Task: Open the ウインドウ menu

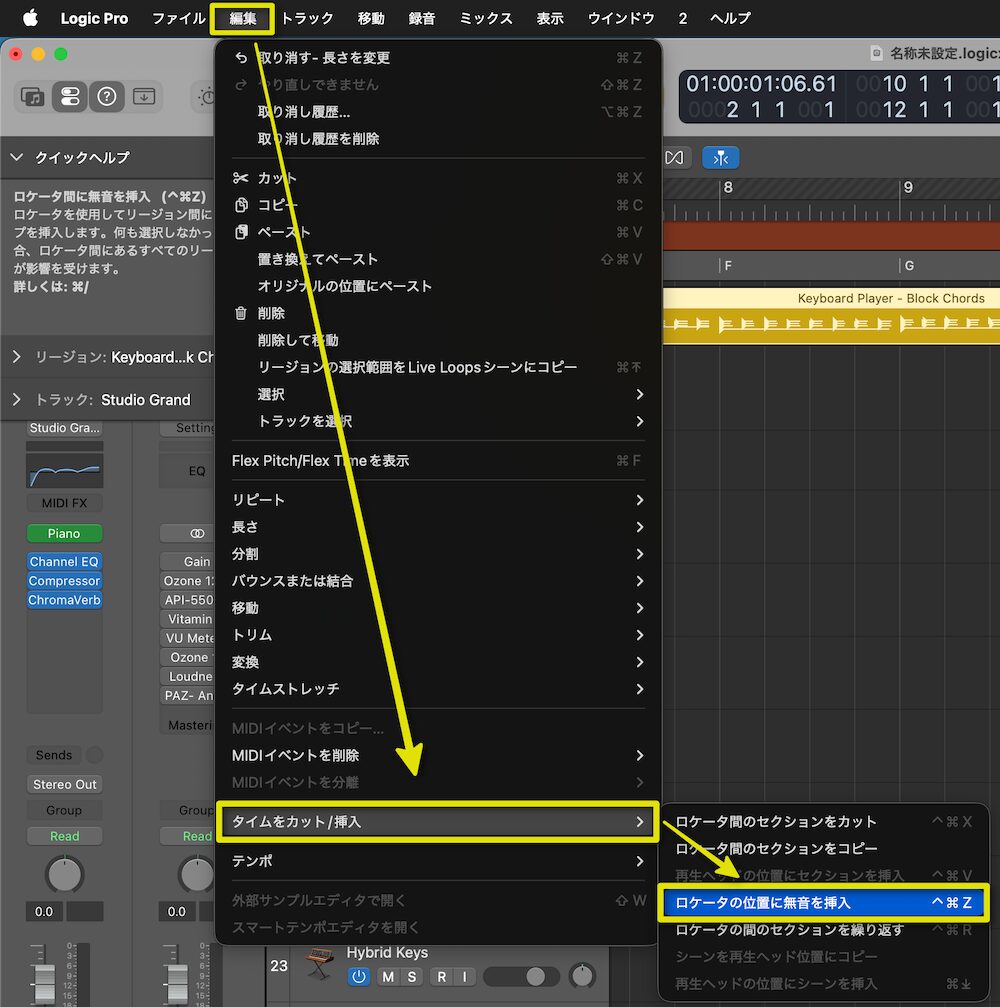Action: [x=621, y=18]
